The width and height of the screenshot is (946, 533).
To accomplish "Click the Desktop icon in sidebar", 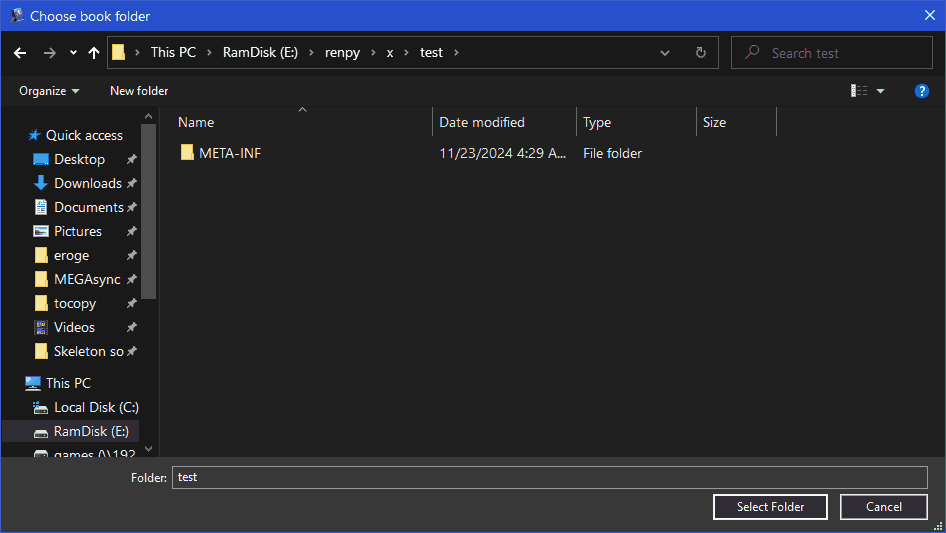I will pyautogui.click(x=40, y=159).
